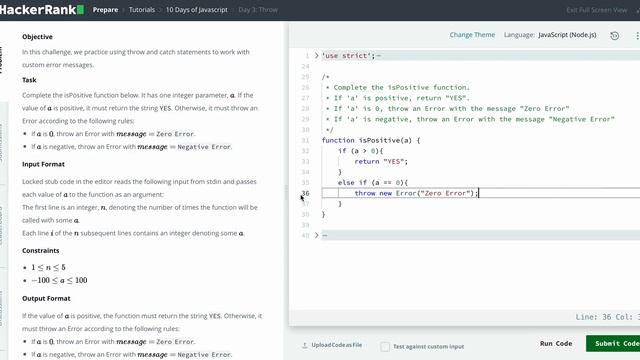
Task: Click the if (a > 0) line
Action: (360, 151)
